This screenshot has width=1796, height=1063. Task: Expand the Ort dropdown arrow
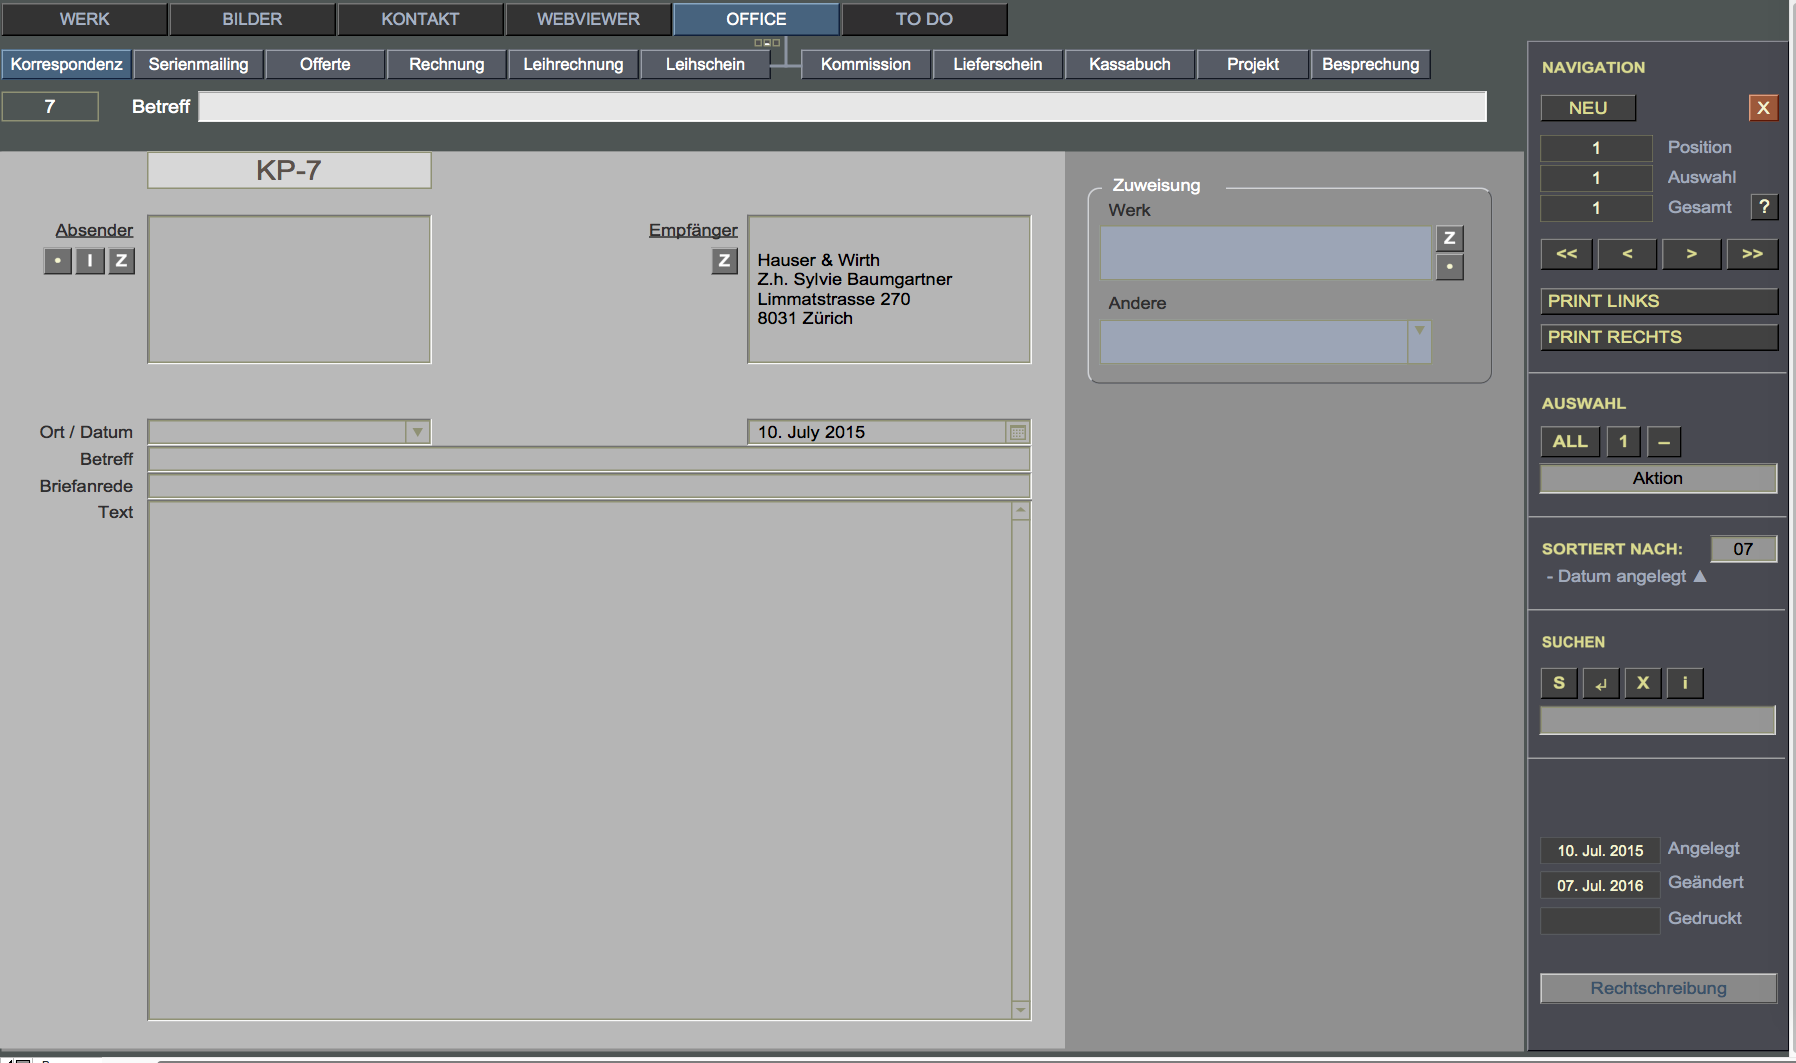click(x=417, y=432)
